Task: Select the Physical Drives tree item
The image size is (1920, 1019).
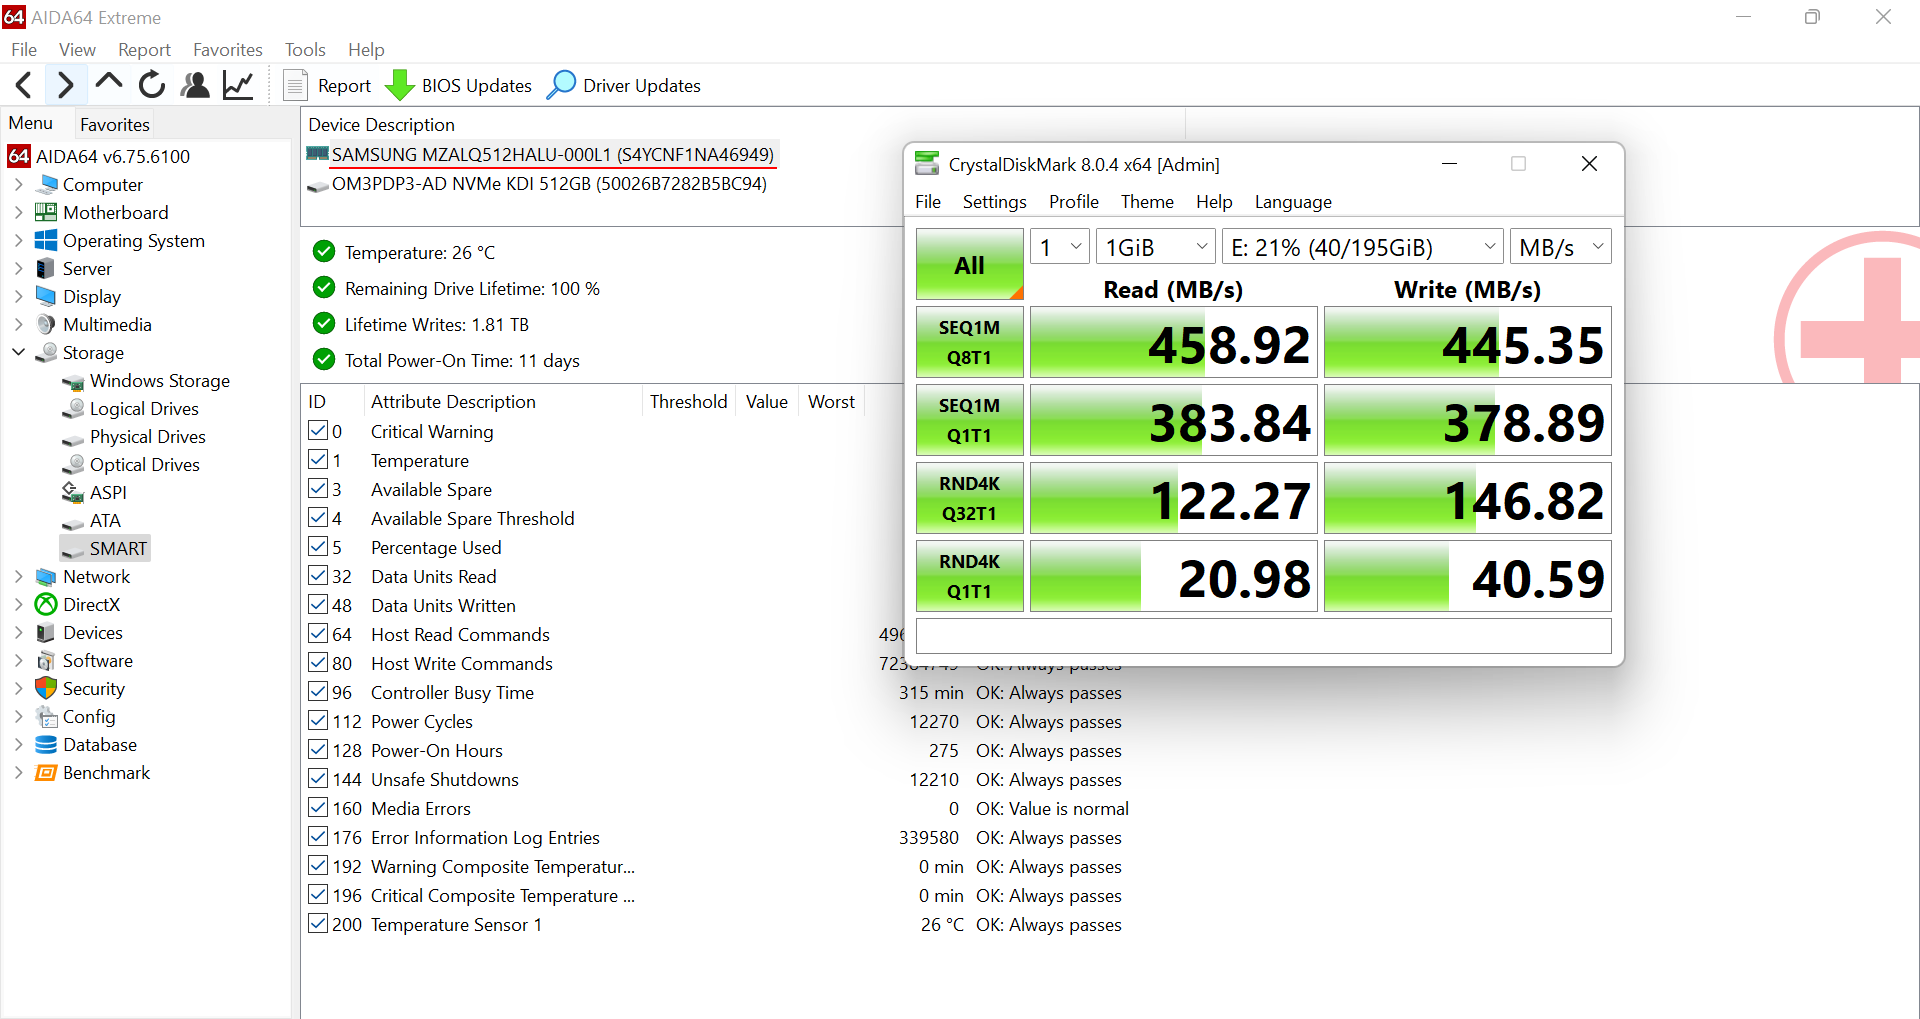Action: coord(147,436)
